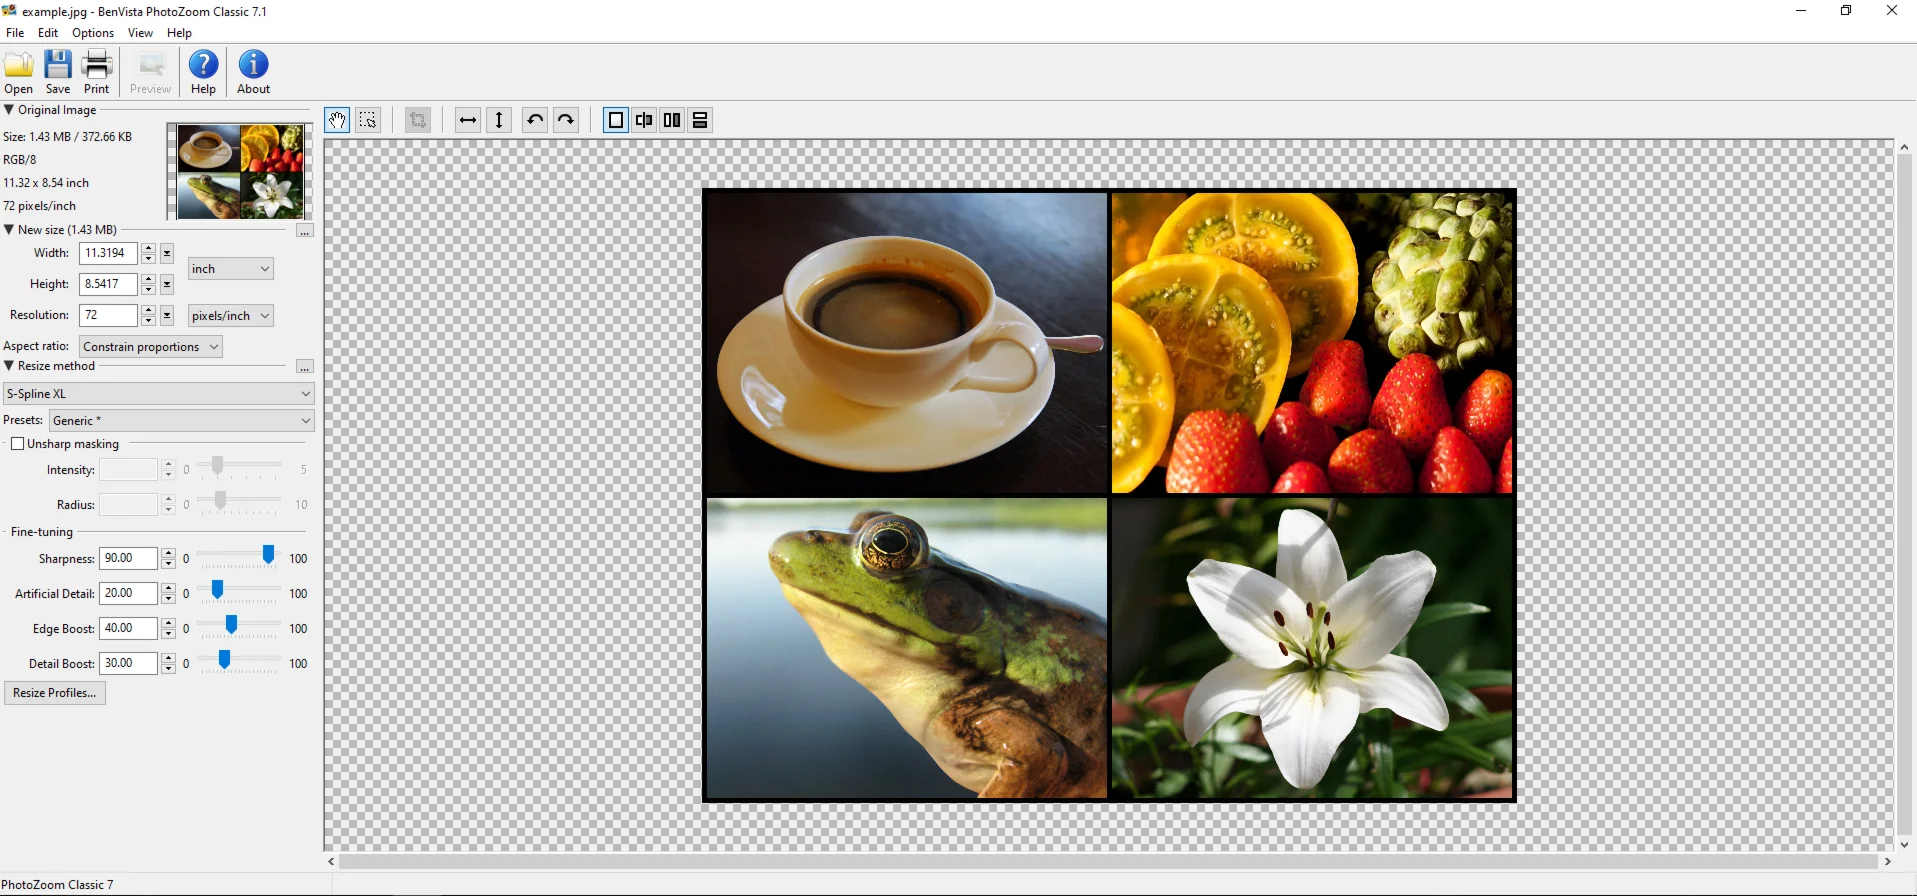This screenshot has height=896, width=1917.
Task: Click the Resize Profiles button
Action: pyautogui.click(x=55, y=693)
